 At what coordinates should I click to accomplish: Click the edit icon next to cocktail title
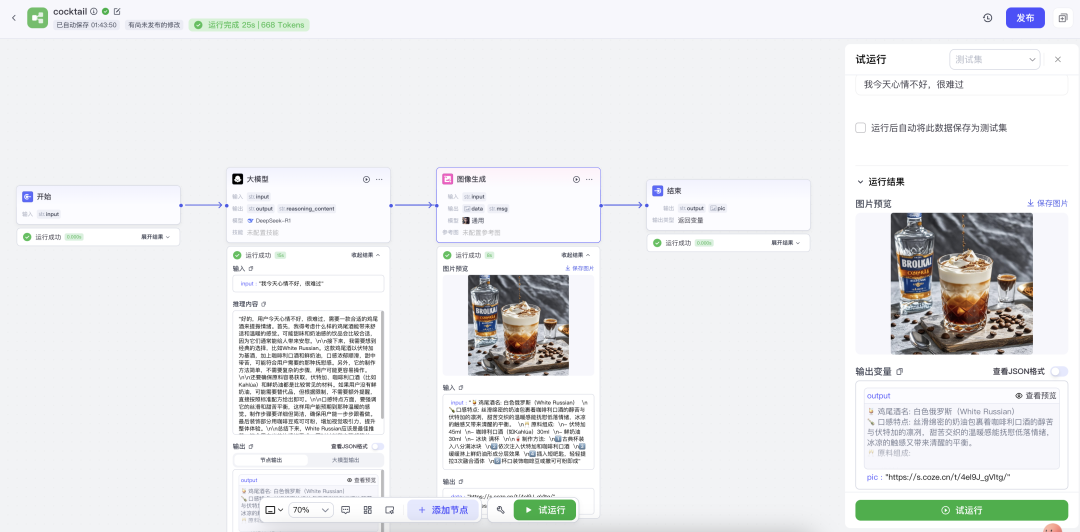117,11
